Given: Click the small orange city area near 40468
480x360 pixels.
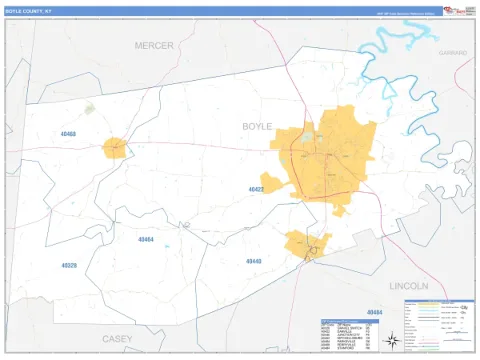Looking at the screenshot, I should (115, 148).
